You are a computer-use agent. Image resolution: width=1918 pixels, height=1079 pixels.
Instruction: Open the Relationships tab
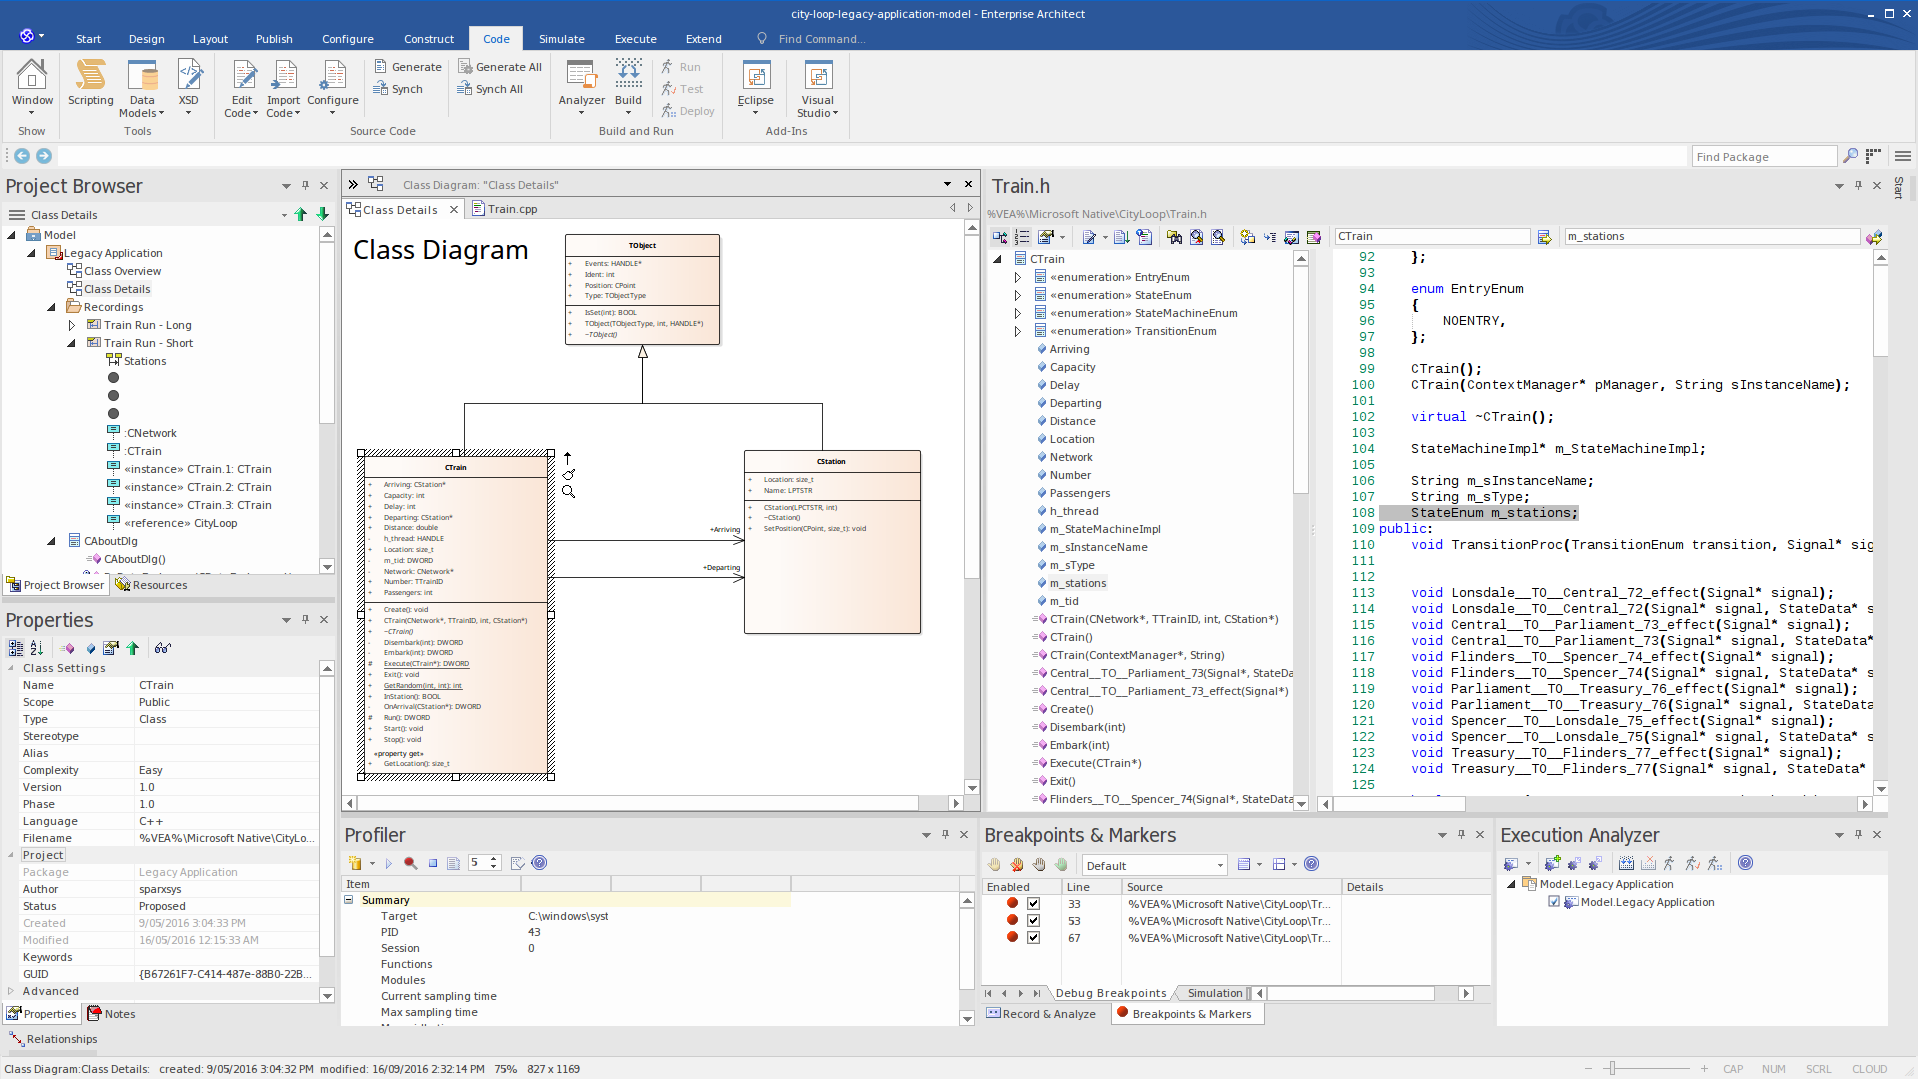(x=53, y=1039)
